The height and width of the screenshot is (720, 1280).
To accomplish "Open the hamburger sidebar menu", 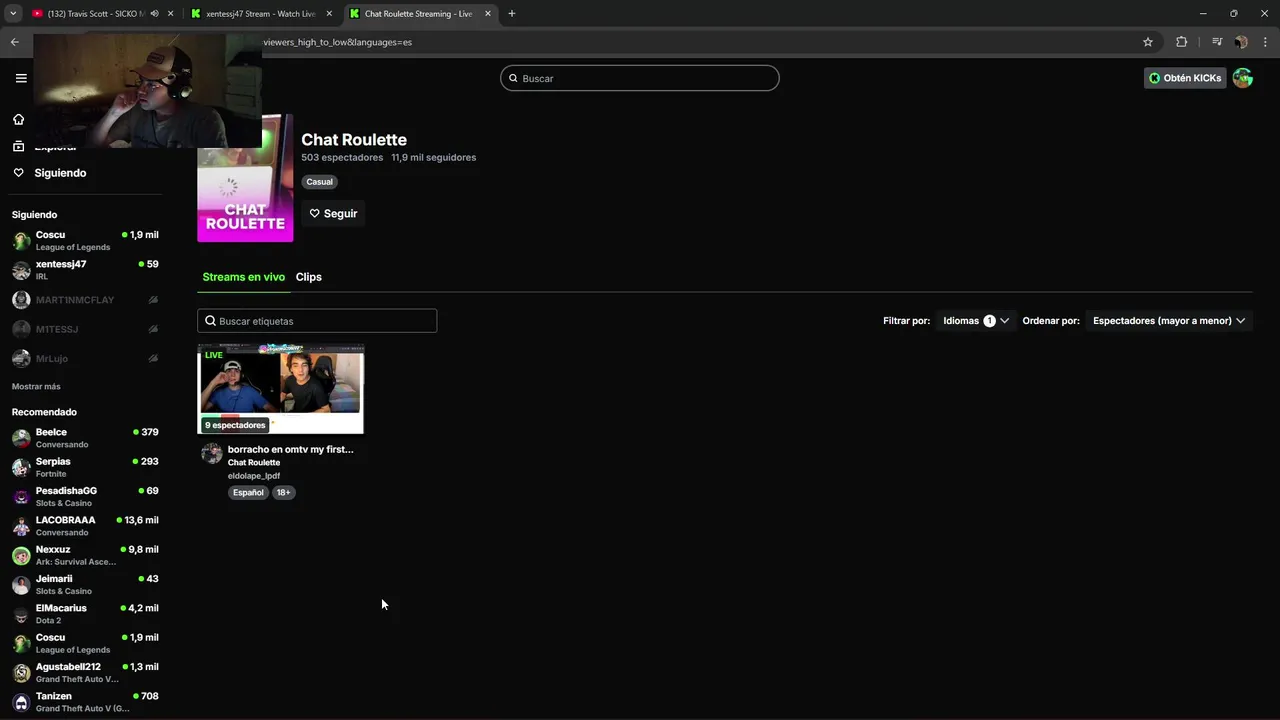I will coord(21,78).
